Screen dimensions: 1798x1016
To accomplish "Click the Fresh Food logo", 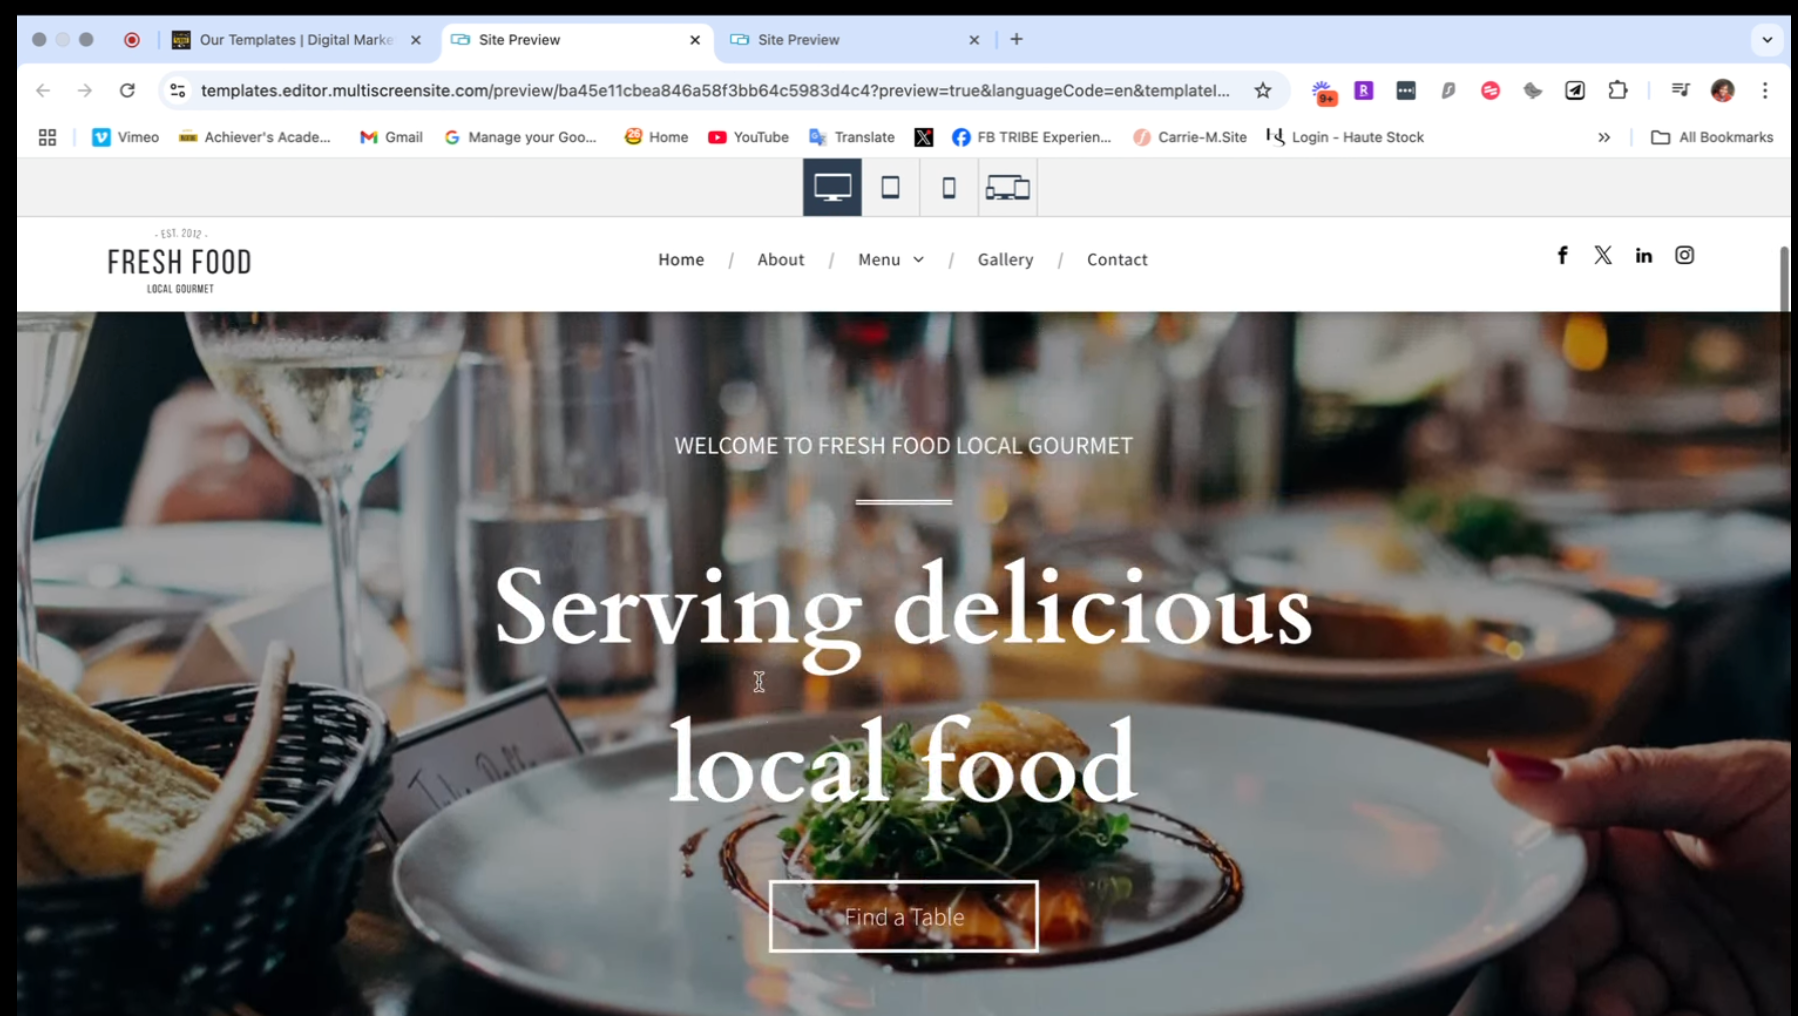I will click(180, 262).
